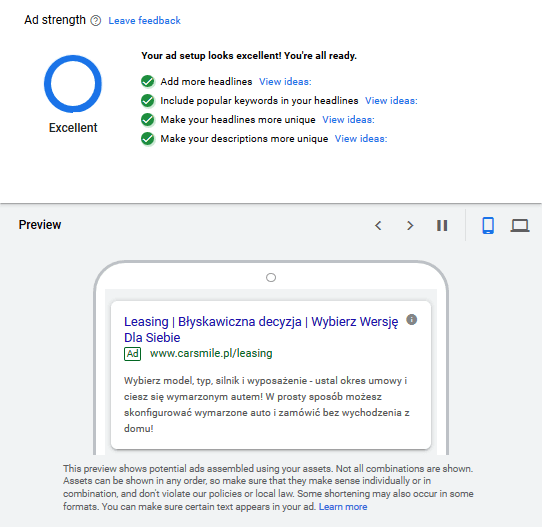
Task: Click the Excellent ad strength circle indicator
Action: tap(73, 84)
